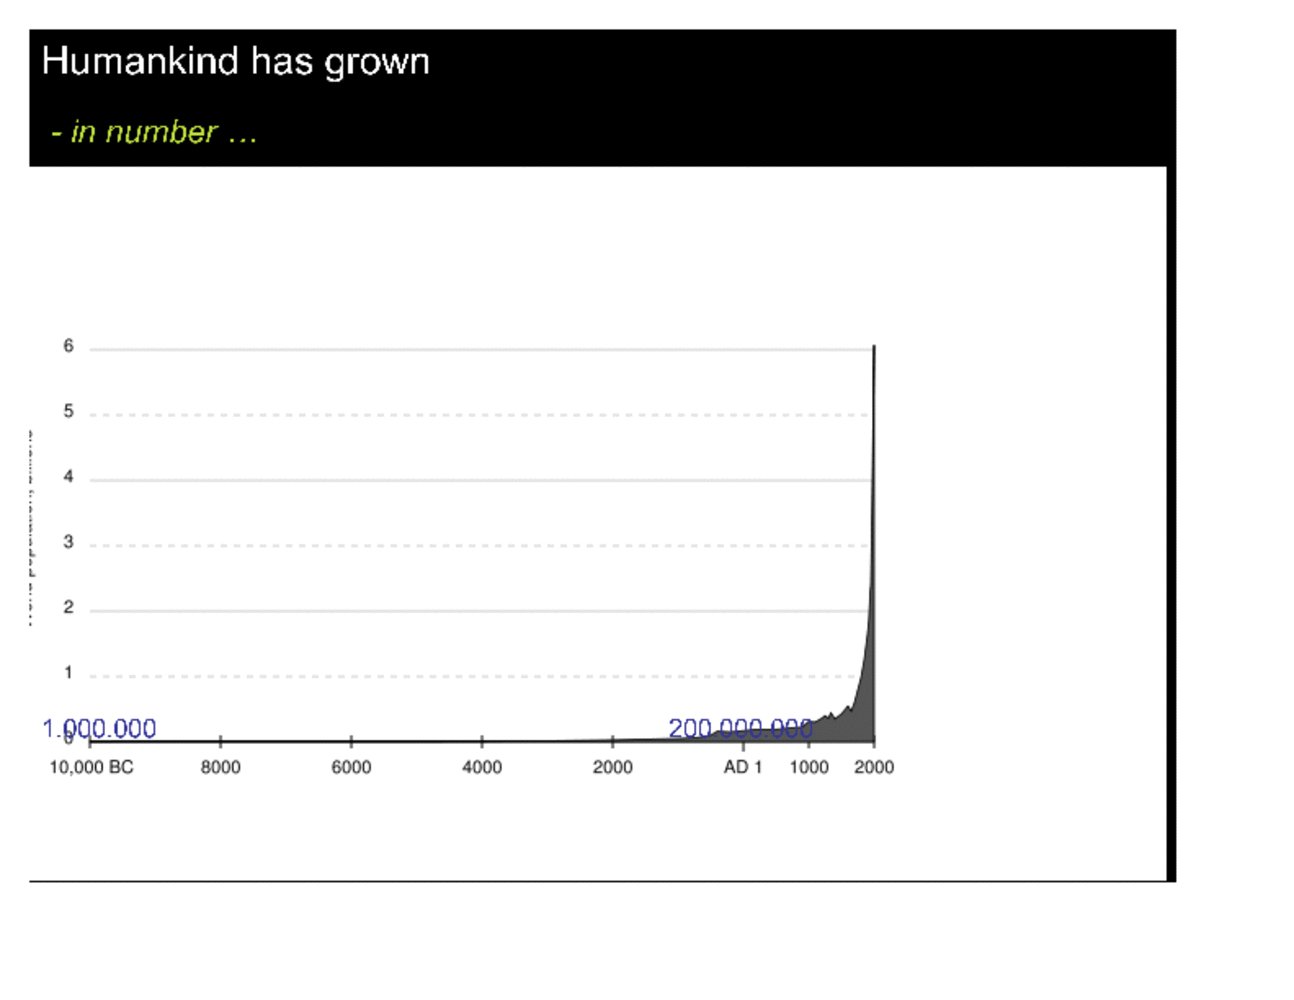Click the "8000" x-axis label

[x=220, y=767]
